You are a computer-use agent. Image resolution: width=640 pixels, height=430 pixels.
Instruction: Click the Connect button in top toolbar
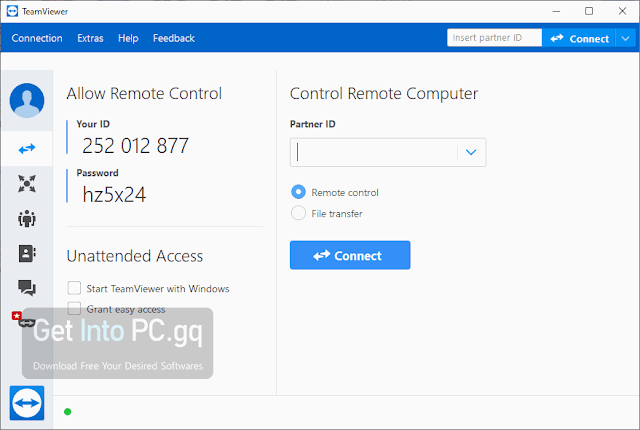(x=579, y=38)
